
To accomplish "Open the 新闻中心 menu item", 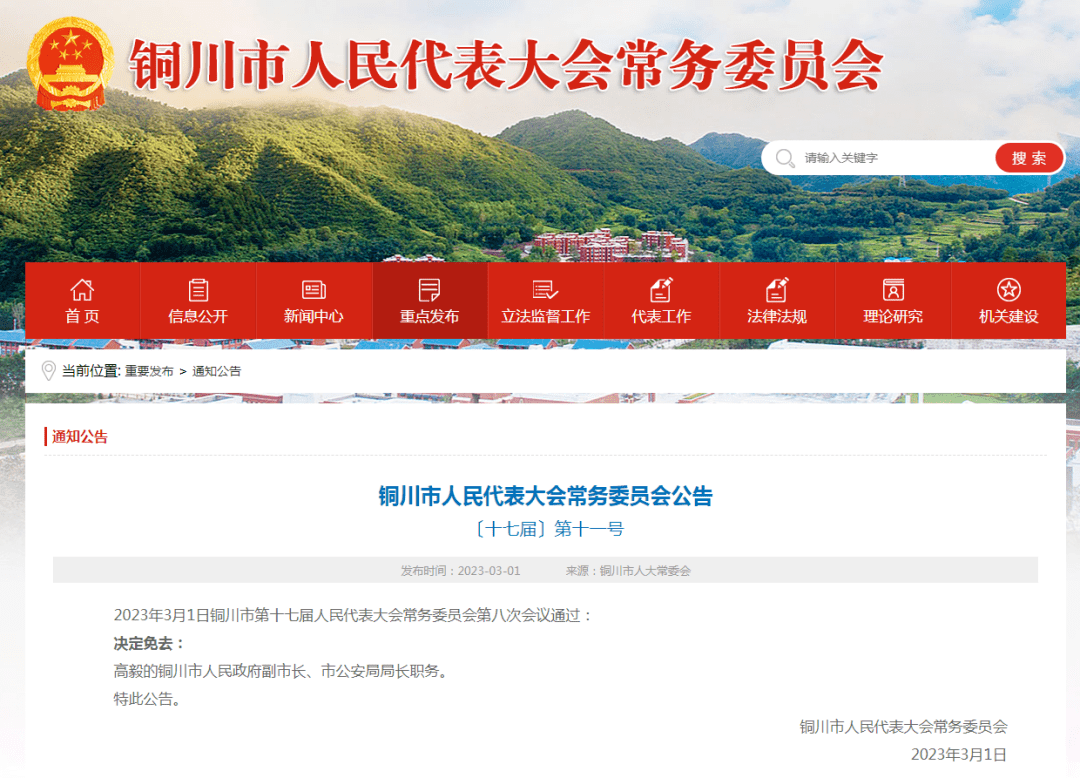I will (314, 301).
